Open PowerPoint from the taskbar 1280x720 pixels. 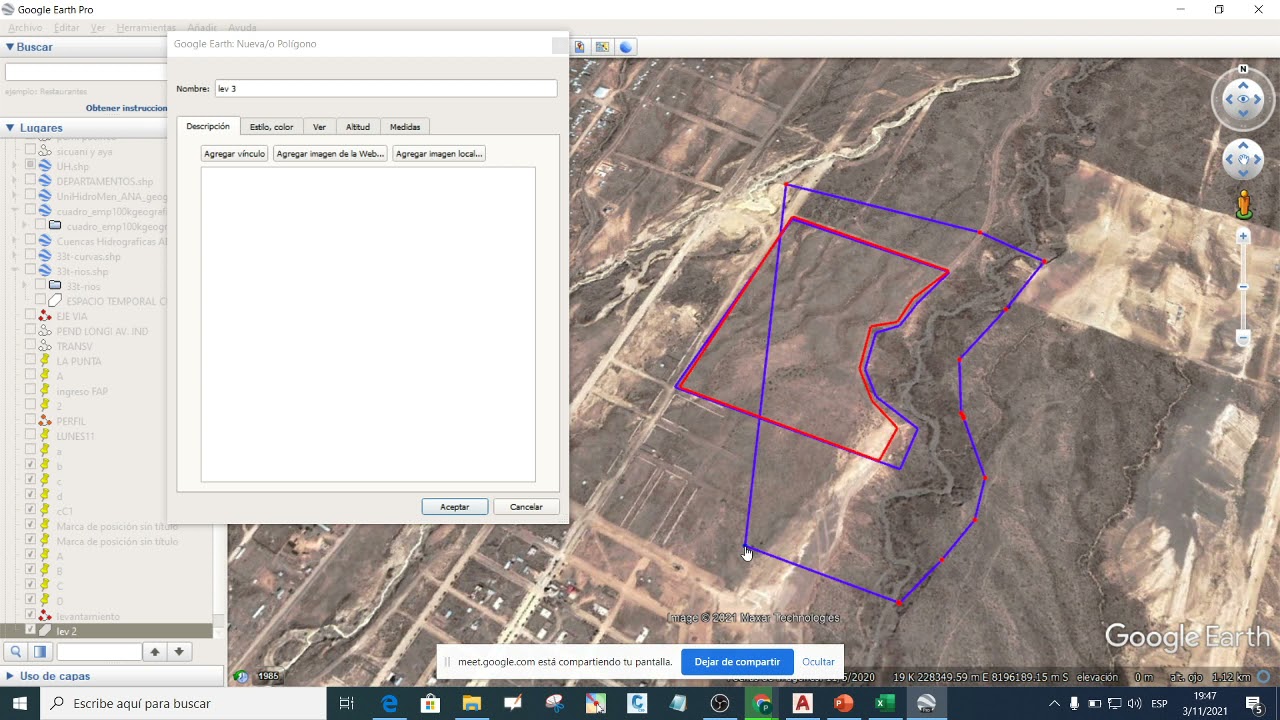click(x=843, y=704)
